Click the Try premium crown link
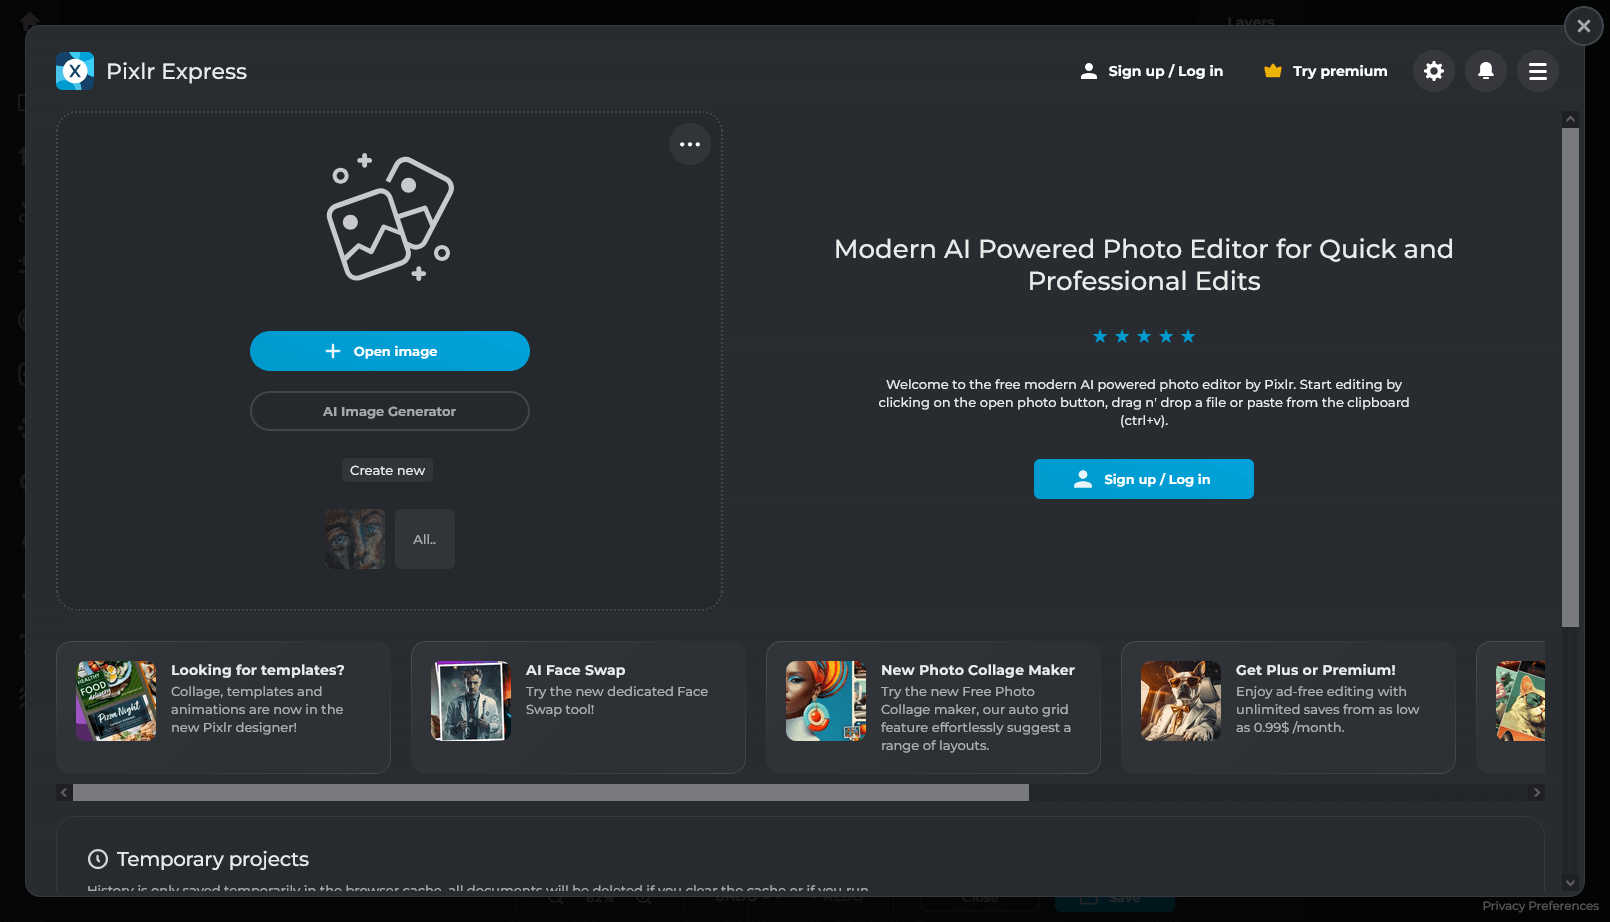 tap(1326, 71)
